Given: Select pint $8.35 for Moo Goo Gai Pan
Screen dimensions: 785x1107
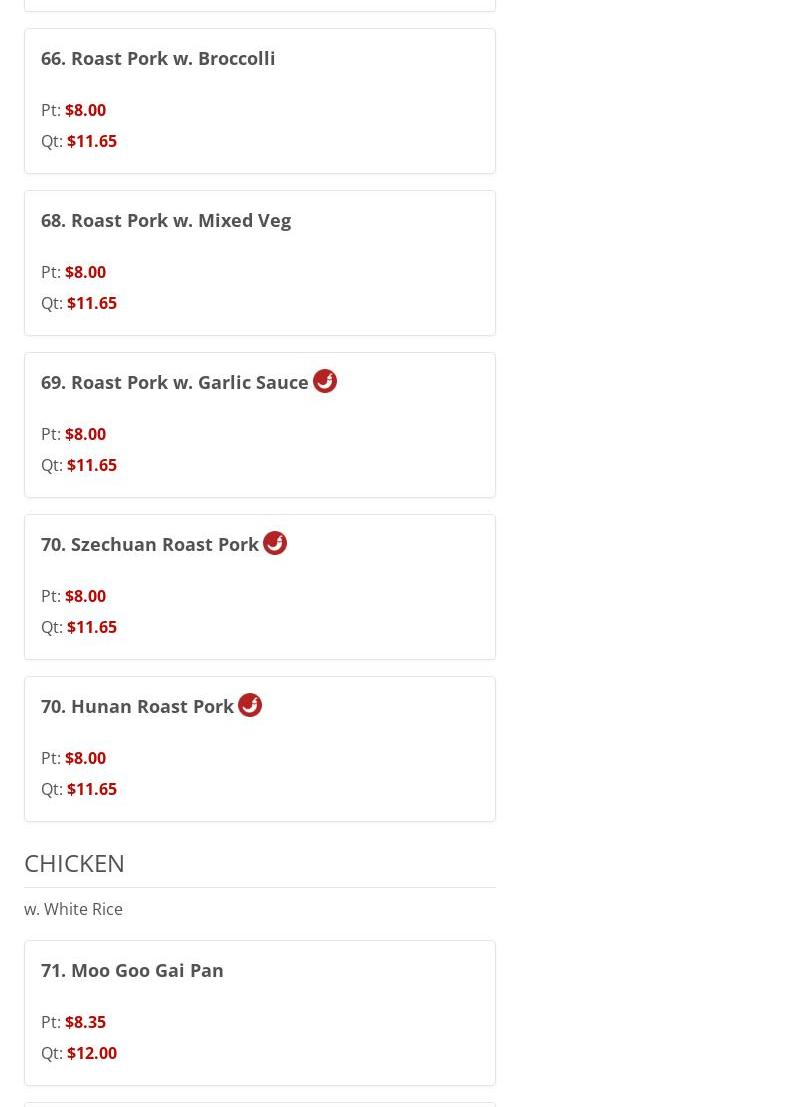Looking at the screenshot, I should point(85,1022).
